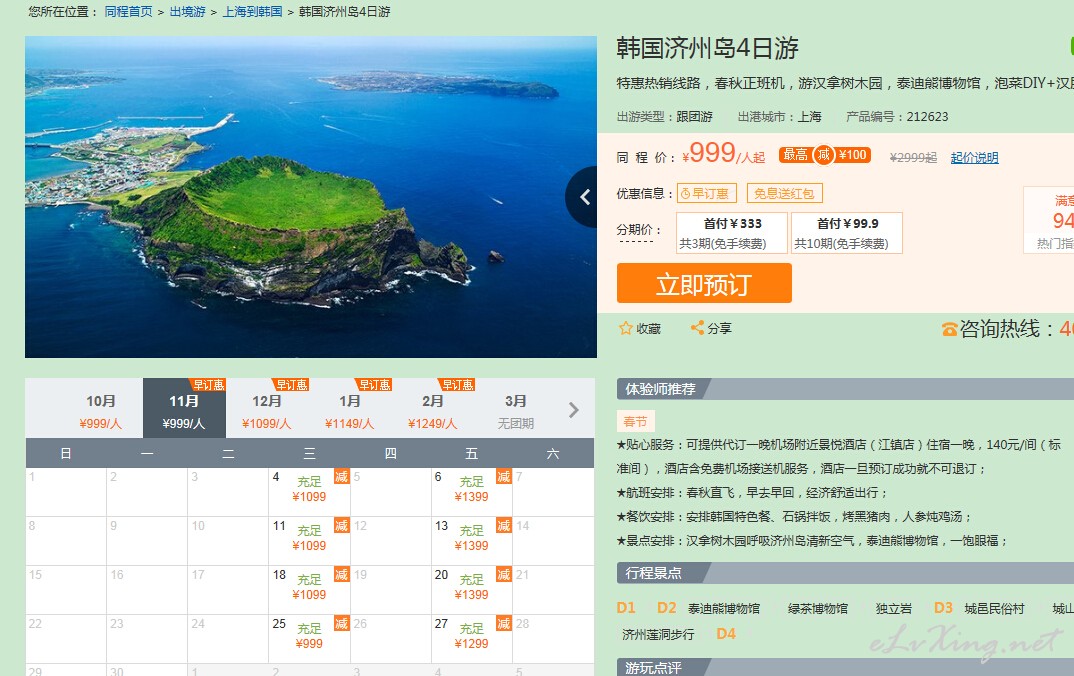Click the early-booking tag above 1月 tab
This screenshot has height=676, width=1074.
(x=375, y=385)
